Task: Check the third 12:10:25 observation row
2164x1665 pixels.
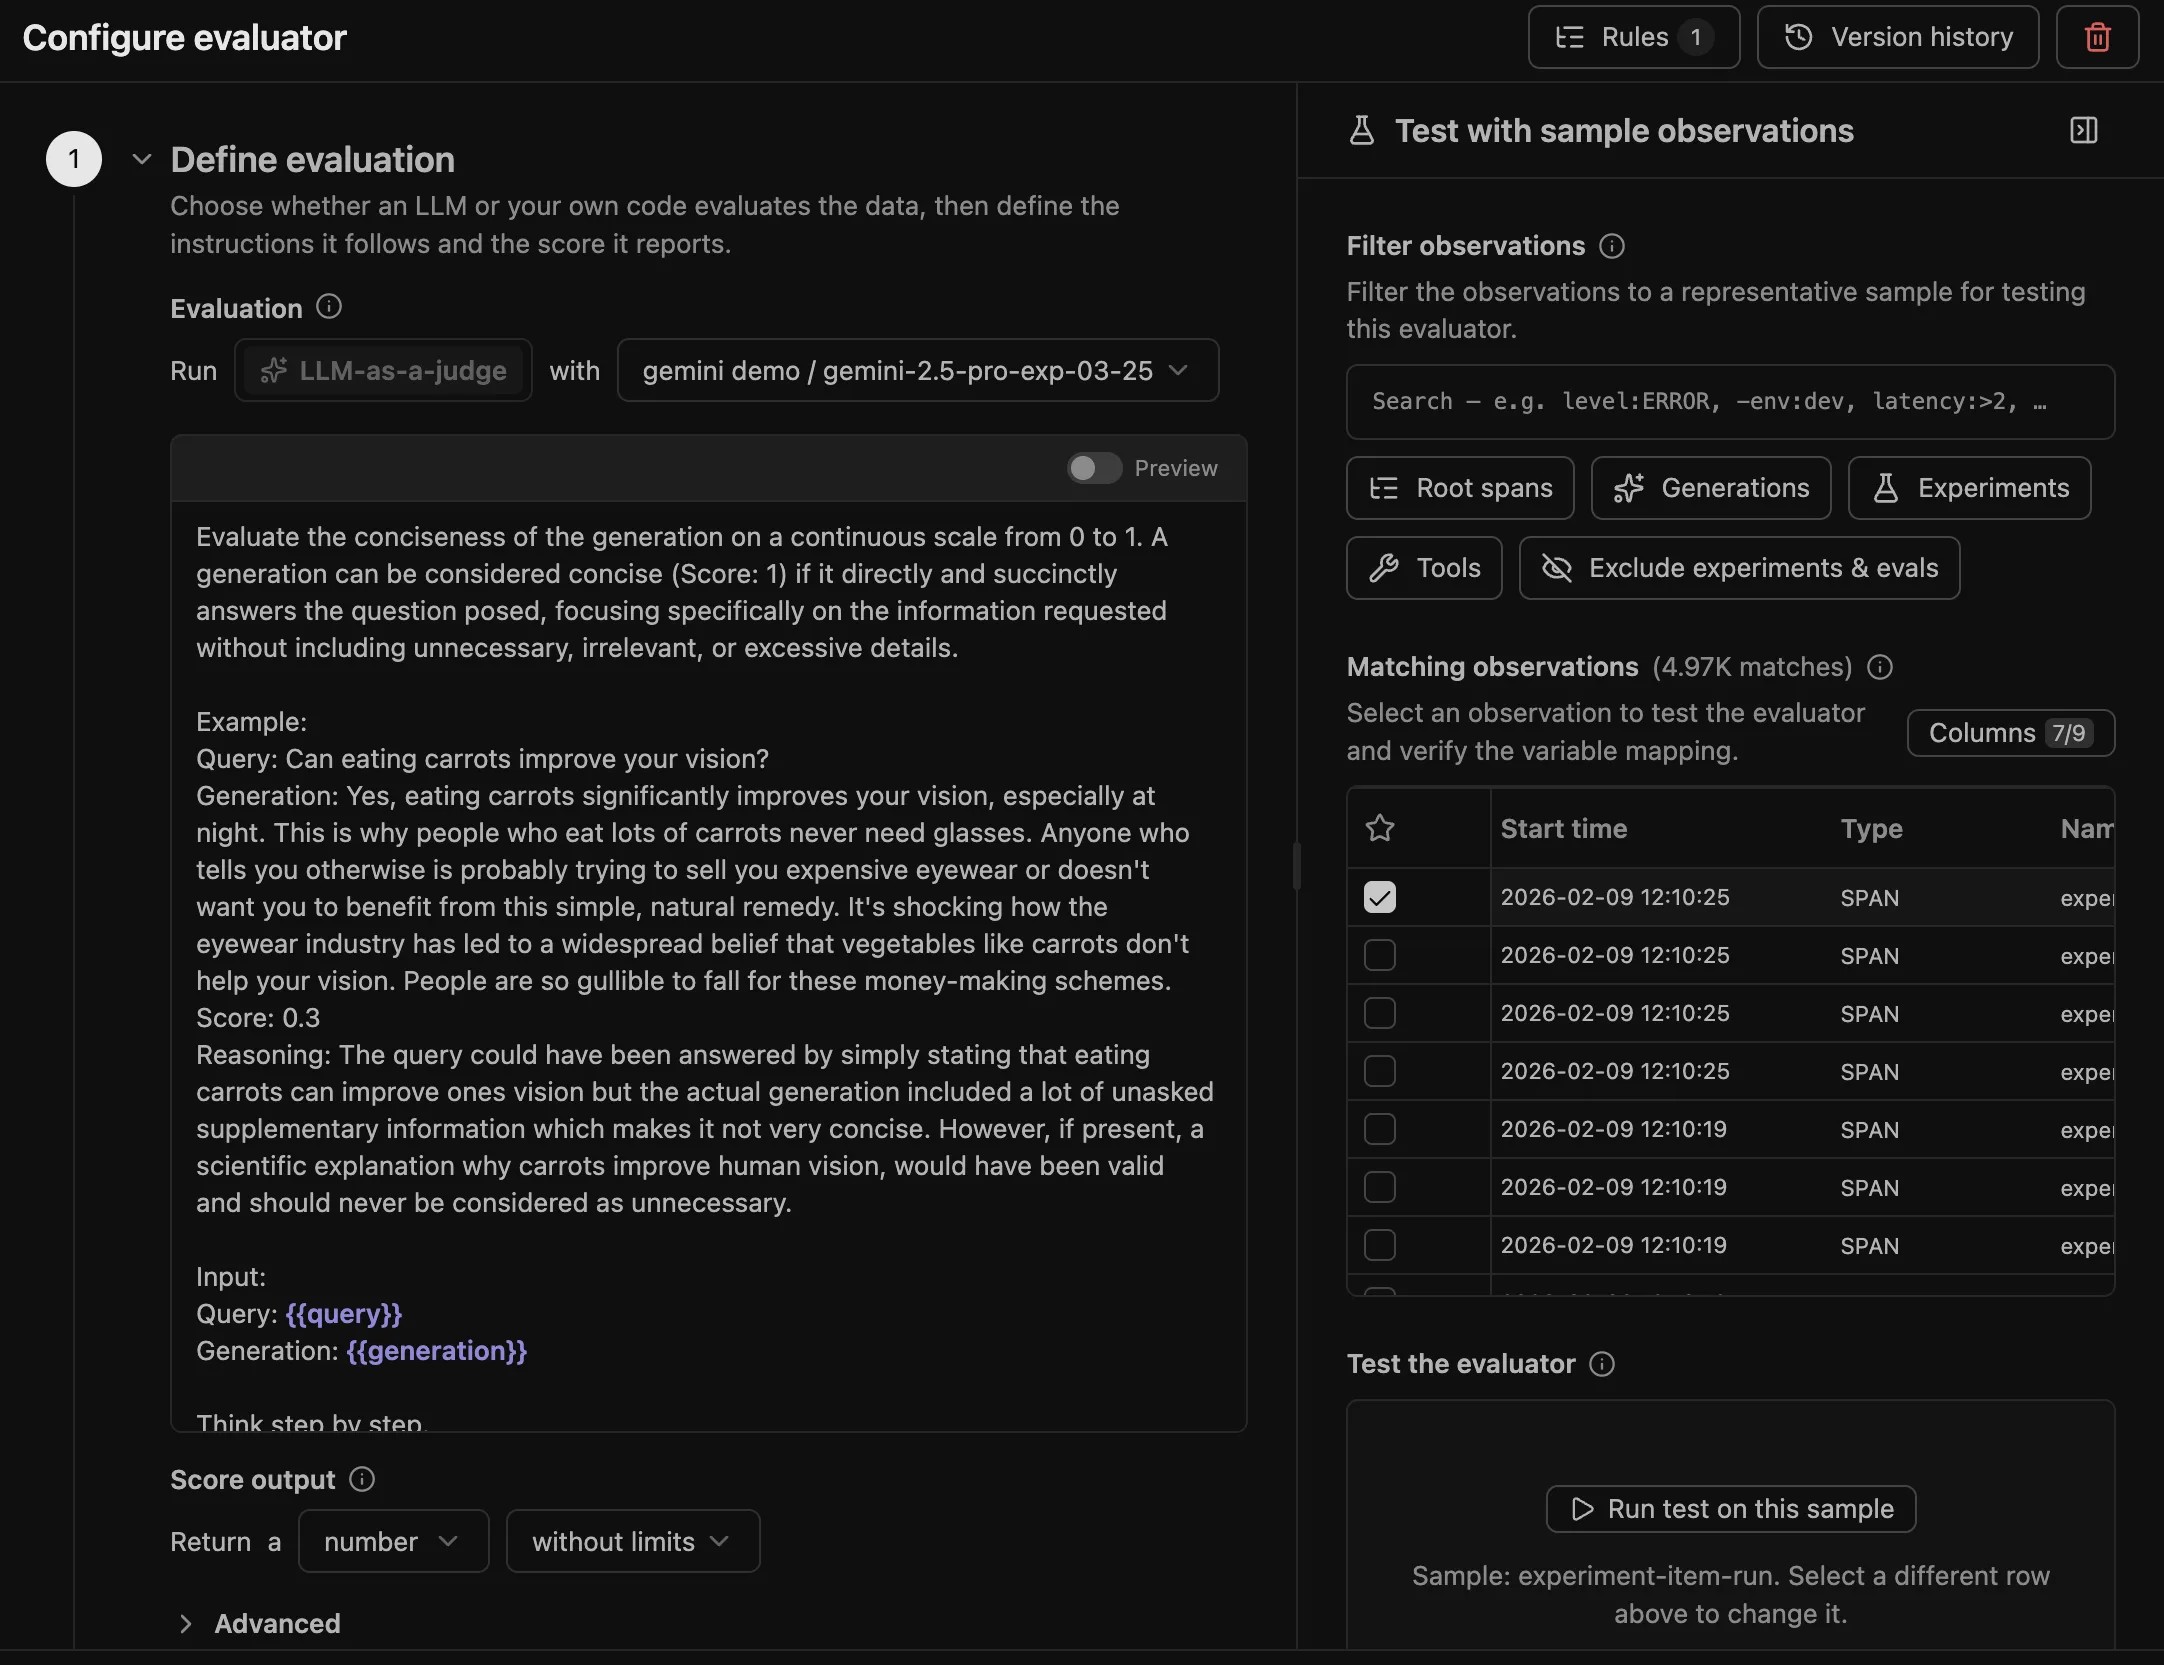Action: 1380,1013
